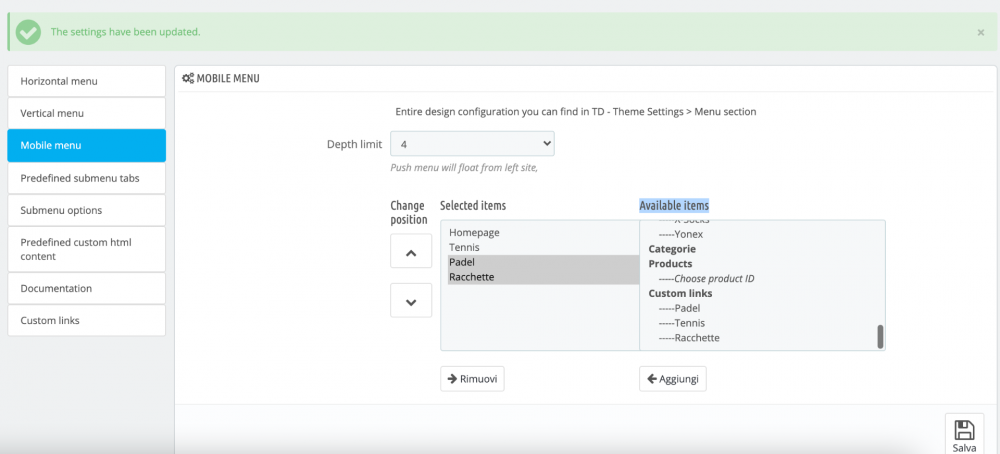Open the Documentation tab

pos(86,288)
